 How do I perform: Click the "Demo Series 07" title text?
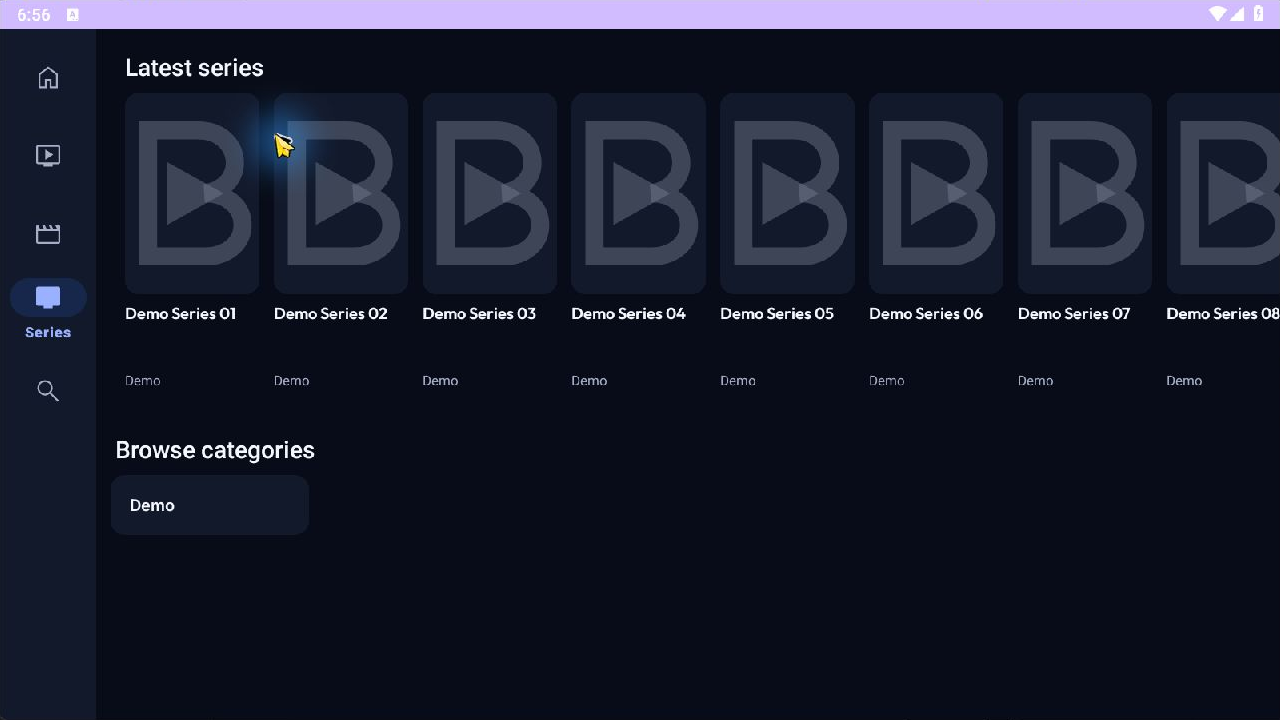(x=1074, y=314)
